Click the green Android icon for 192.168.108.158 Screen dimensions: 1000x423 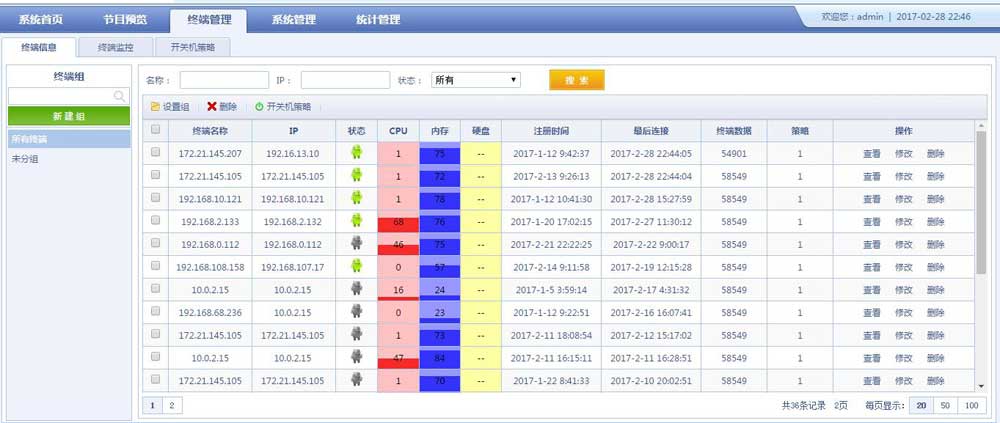[355, 267]
